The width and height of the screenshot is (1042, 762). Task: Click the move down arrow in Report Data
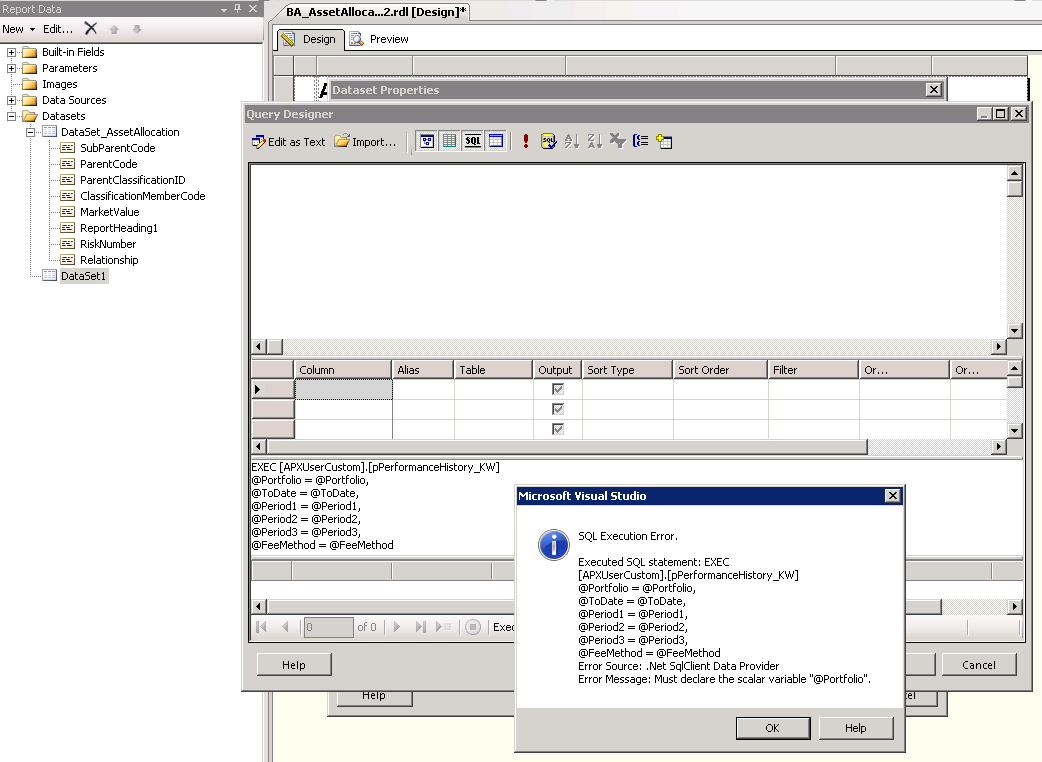pyautogui.click(x=137, y=29)
